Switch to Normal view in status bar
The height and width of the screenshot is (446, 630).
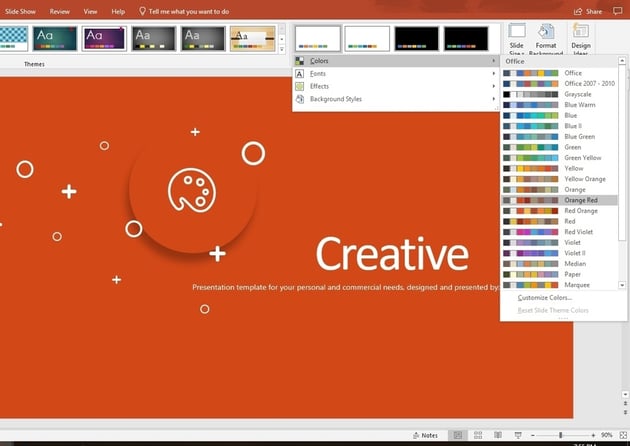(457, 435)
